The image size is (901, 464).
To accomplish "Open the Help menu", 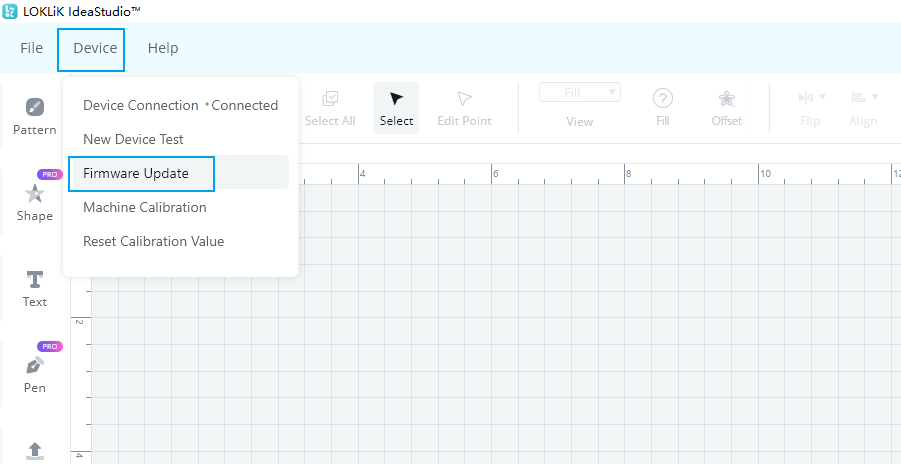I will pos(163,48).
